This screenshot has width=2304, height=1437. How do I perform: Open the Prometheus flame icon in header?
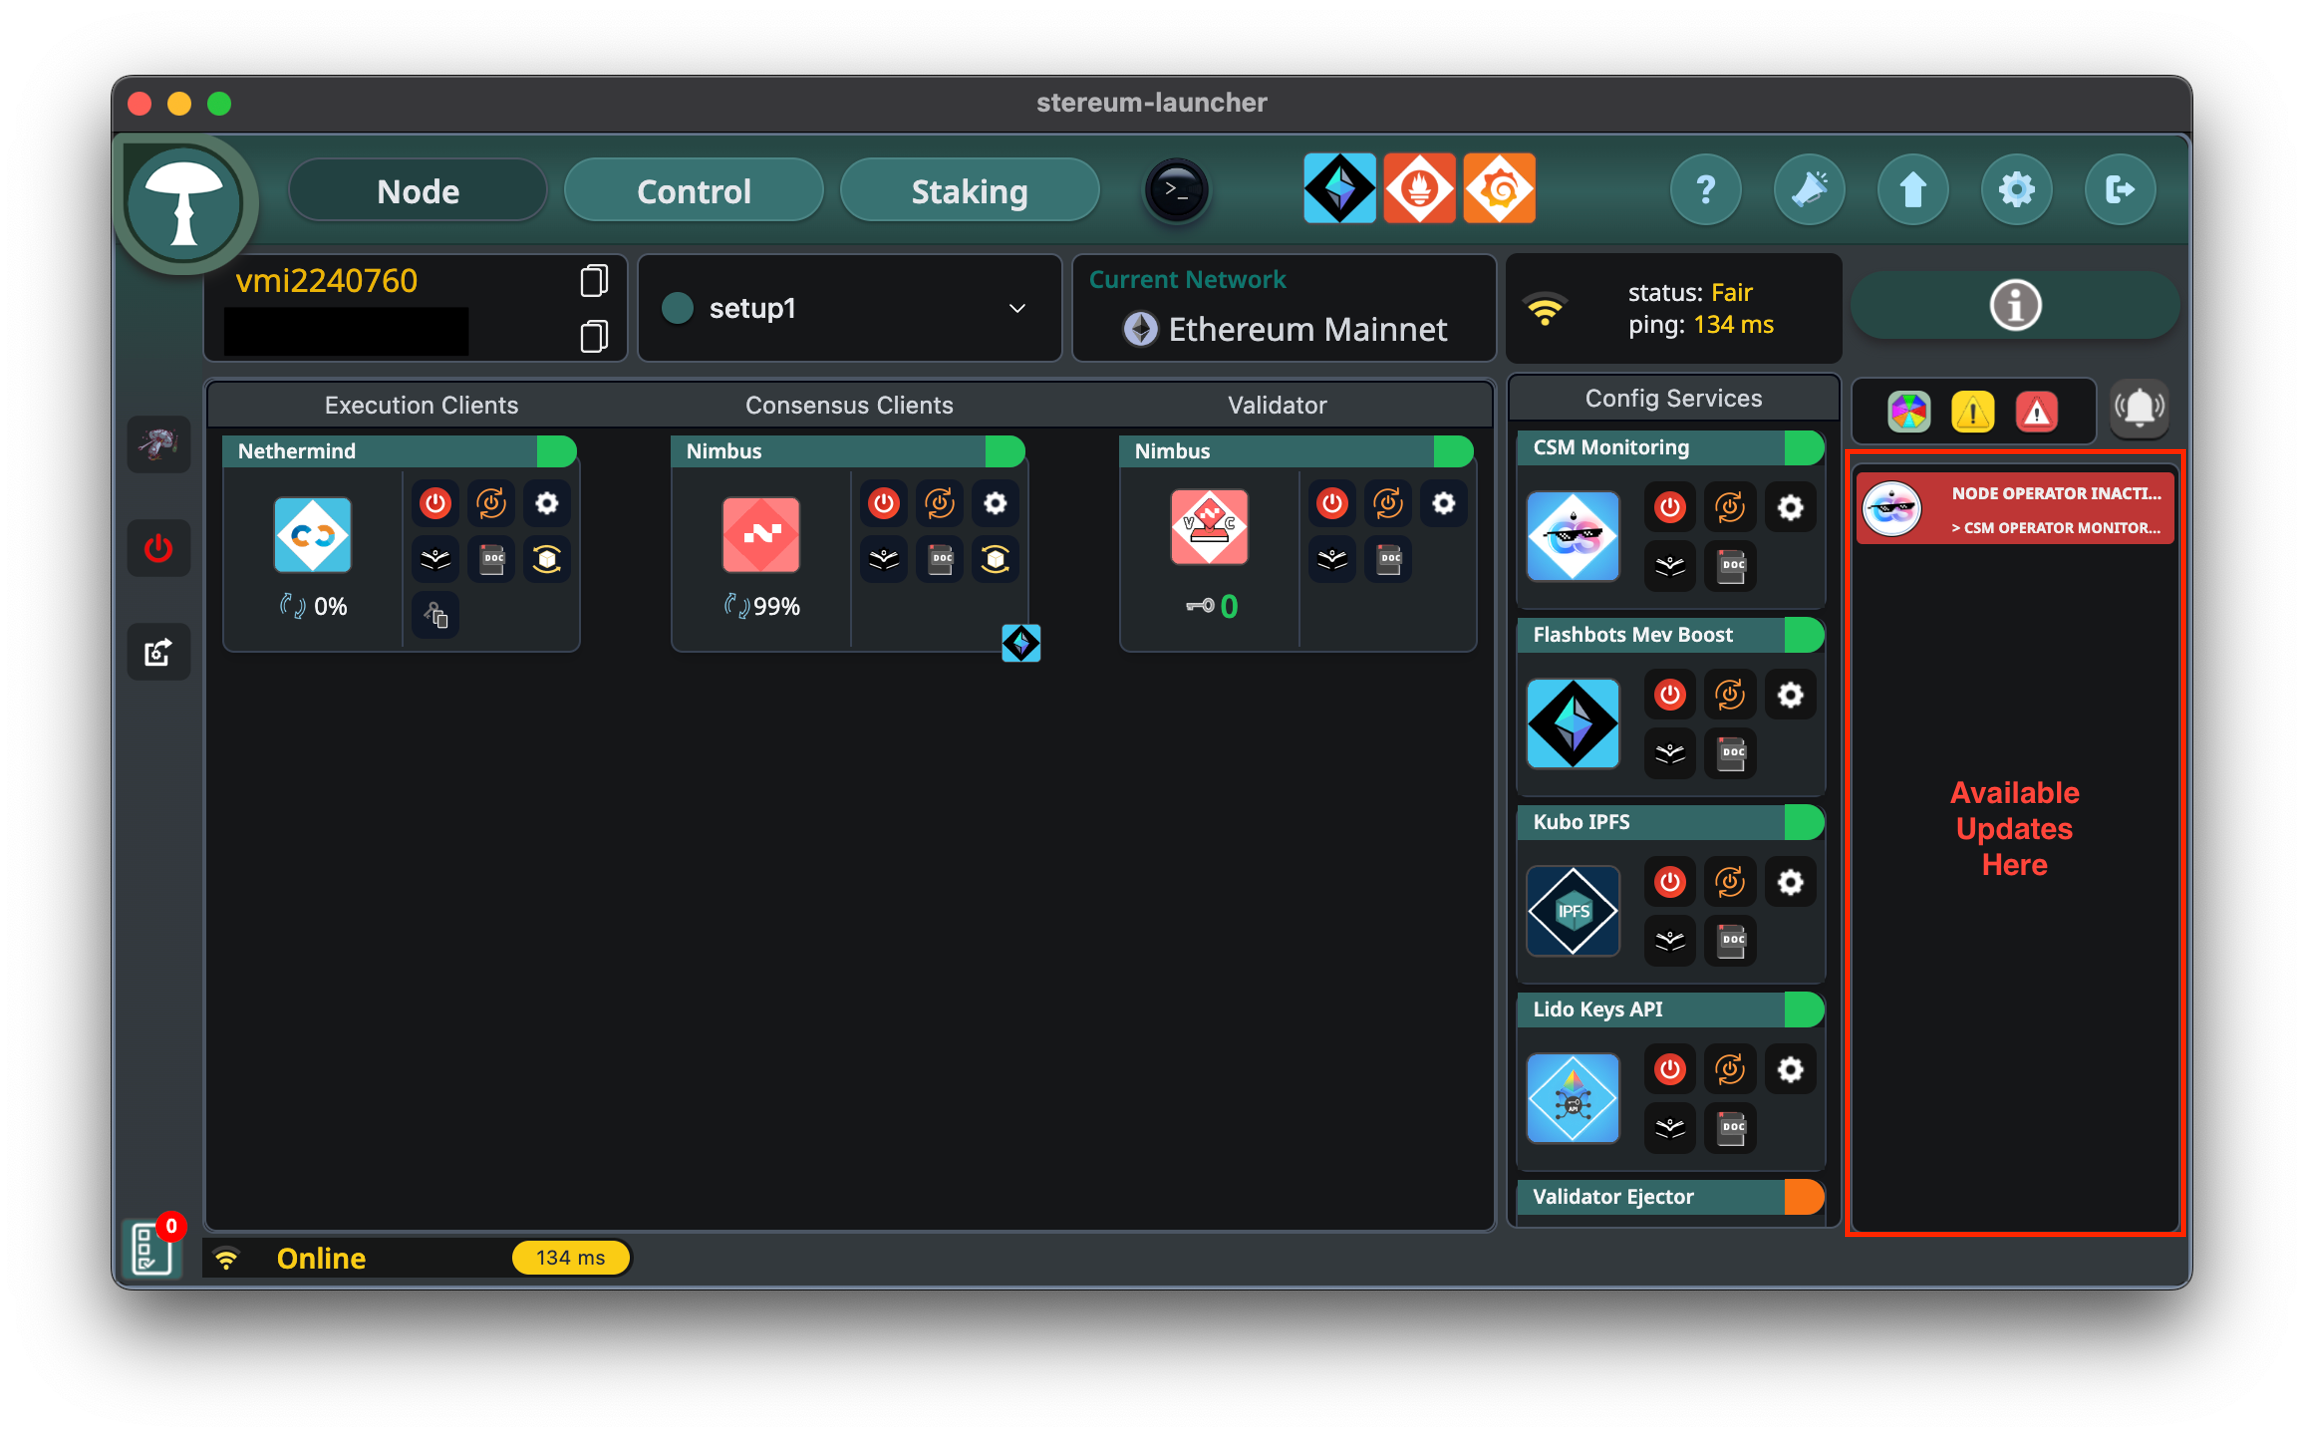tap(1419, 188)
